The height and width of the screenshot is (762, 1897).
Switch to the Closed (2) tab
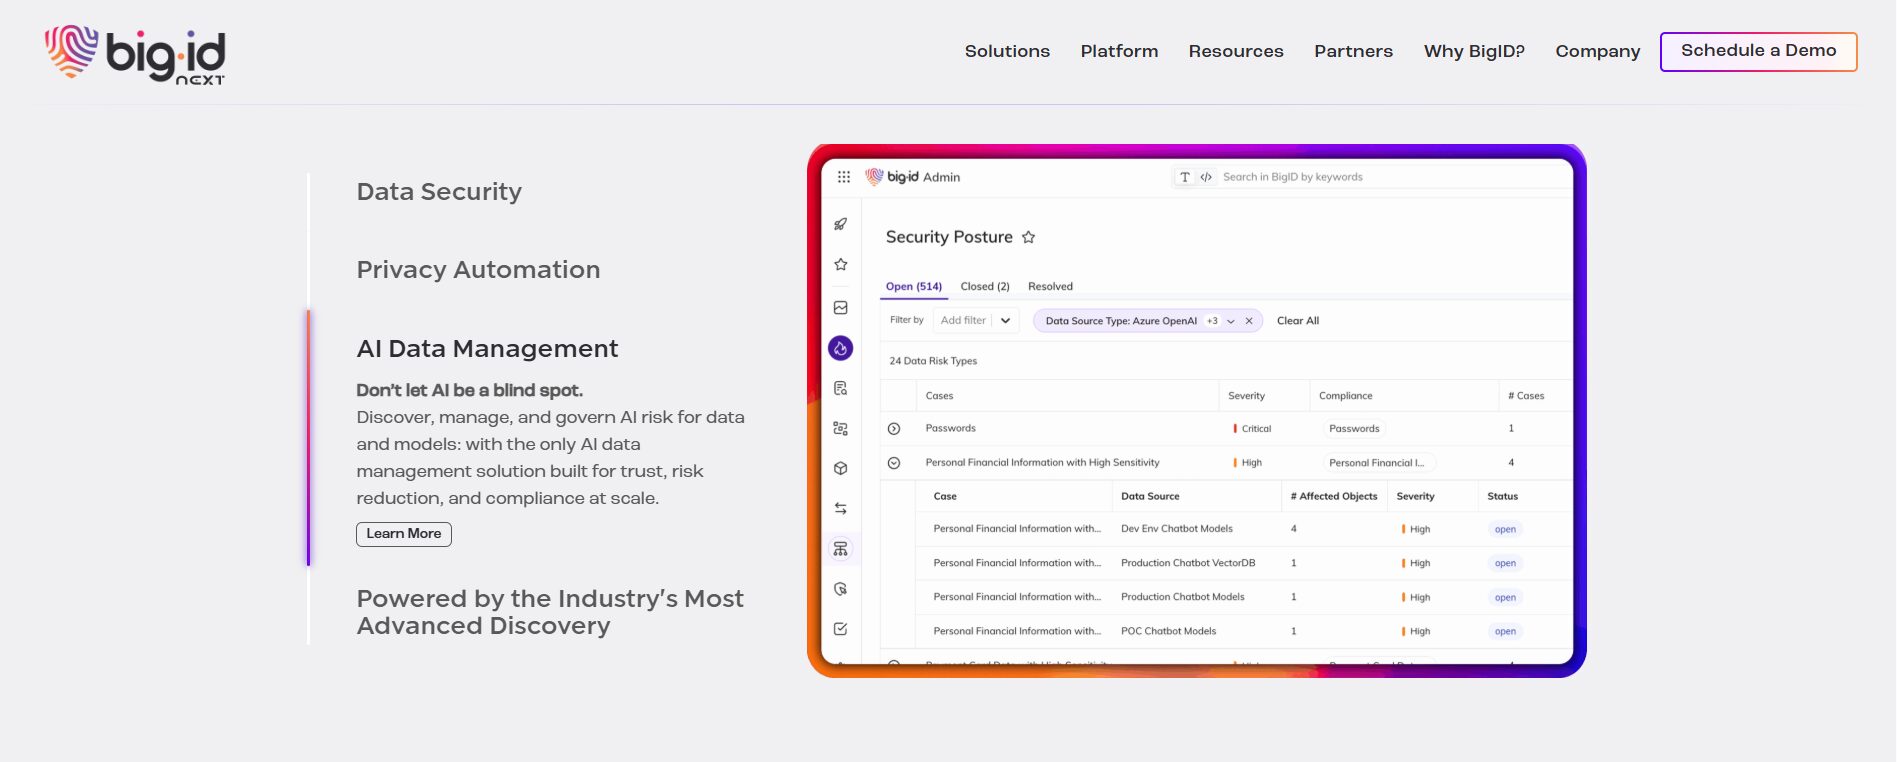(985, 286)
